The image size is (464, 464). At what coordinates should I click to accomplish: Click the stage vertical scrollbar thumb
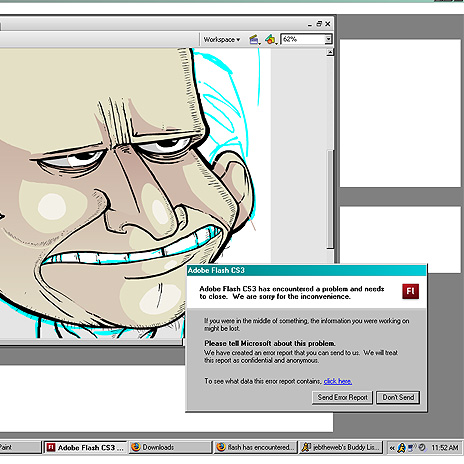[330, 199]
